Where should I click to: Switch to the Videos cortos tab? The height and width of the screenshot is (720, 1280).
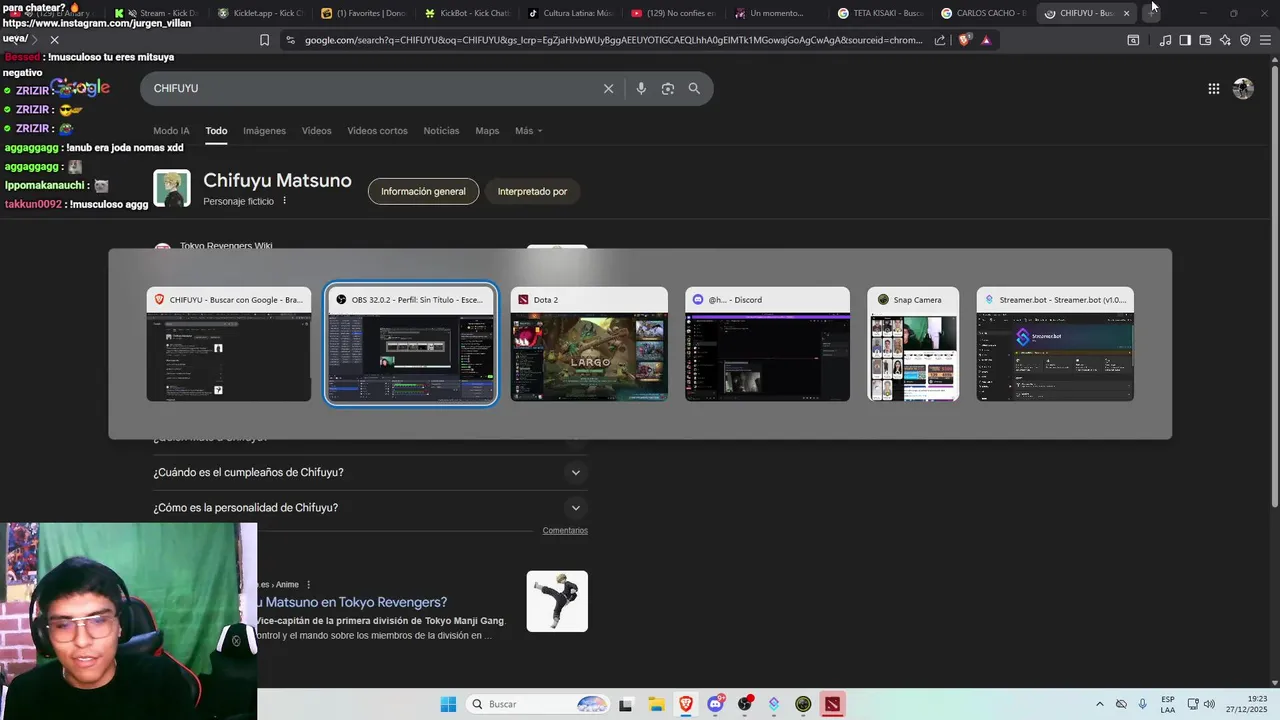(x=377, y=131)
